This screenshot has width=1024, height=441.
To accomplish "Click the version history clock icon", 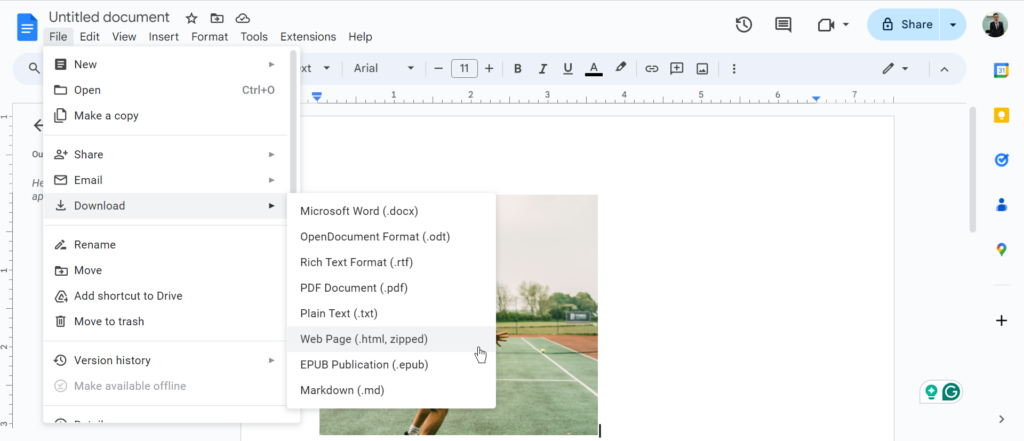I will pyautogui.click(x=743, y=25).
